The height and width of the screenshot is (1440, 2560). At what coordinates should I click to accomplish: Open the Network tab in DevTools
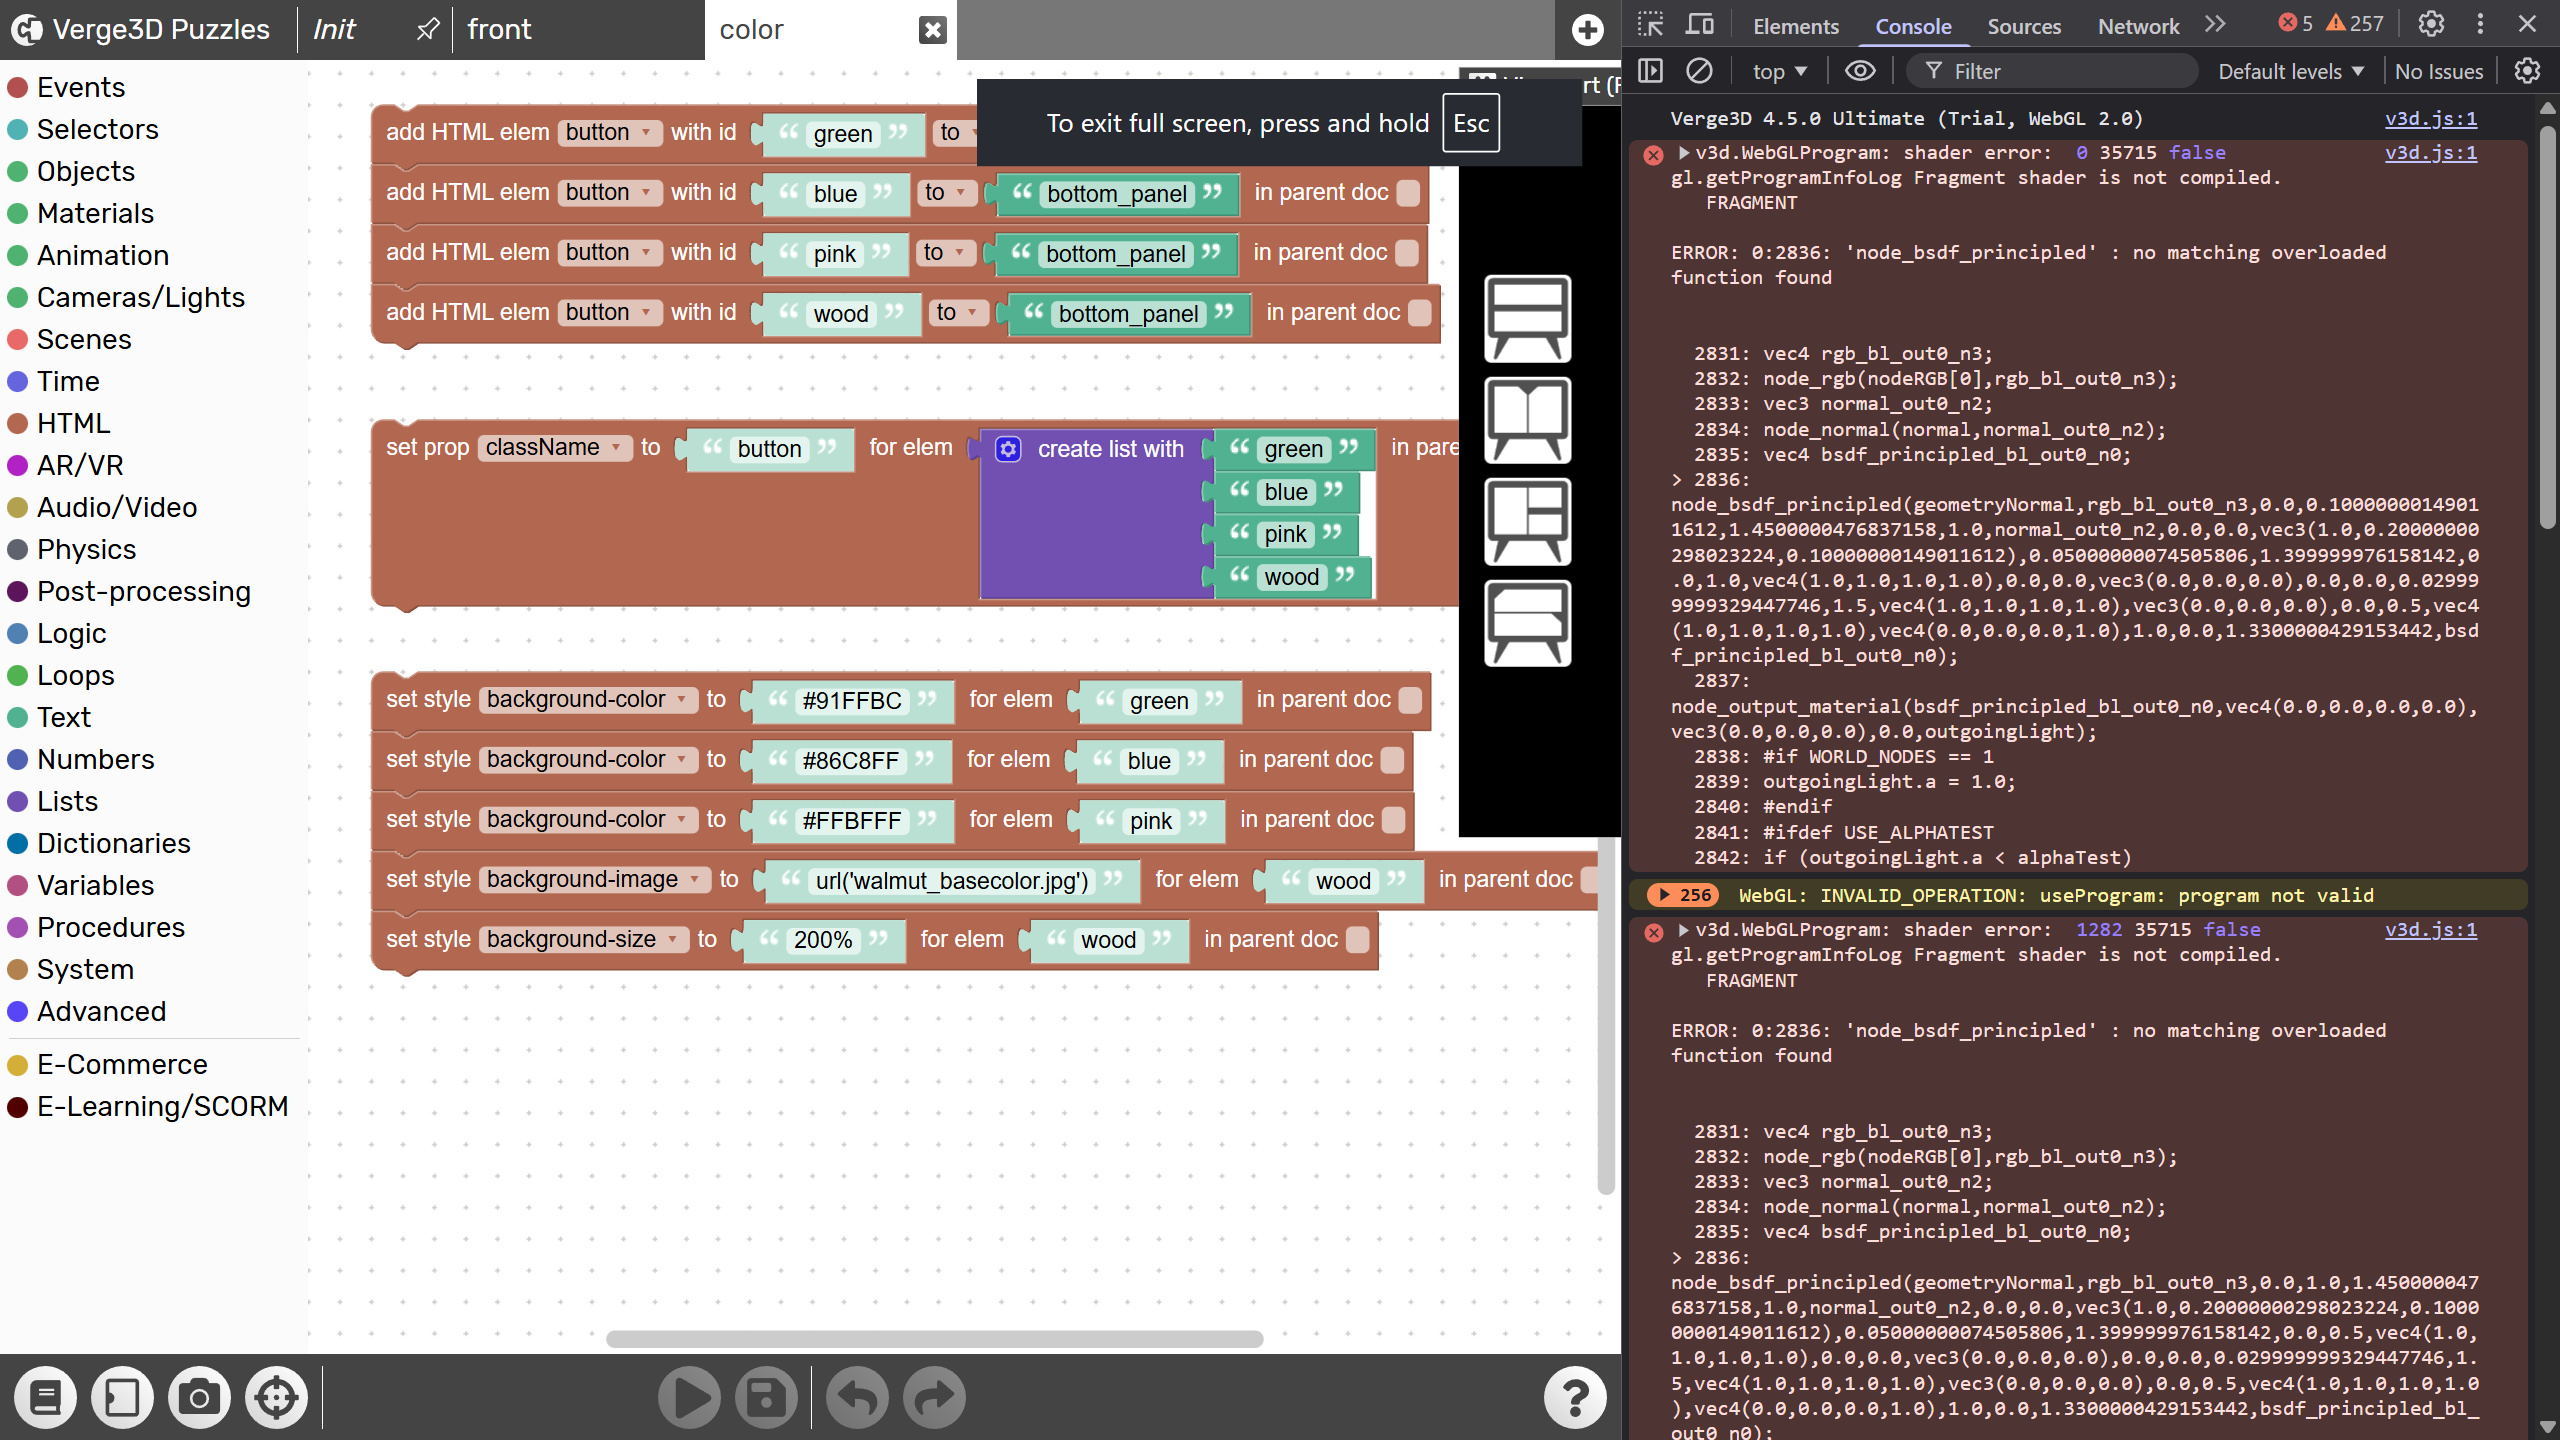[x=2138, y=27]
